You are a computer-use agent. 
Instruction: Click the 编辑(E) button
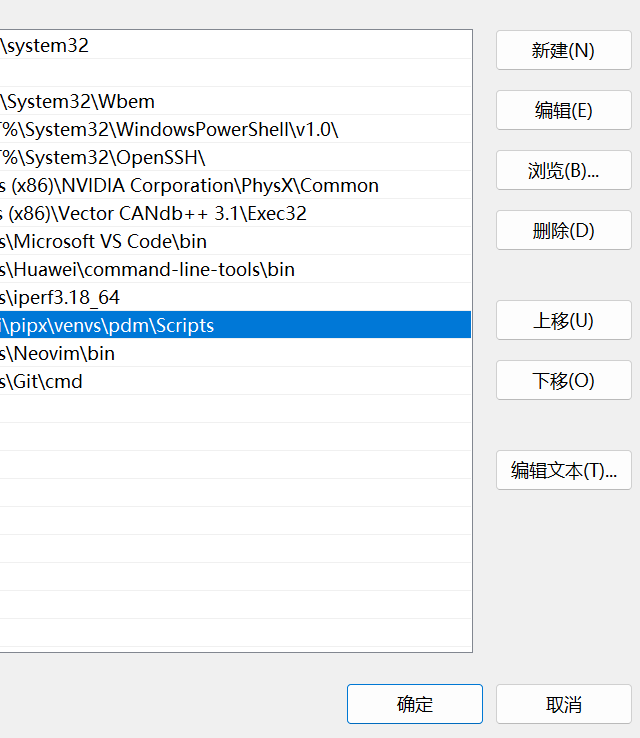tap(563, 110)
